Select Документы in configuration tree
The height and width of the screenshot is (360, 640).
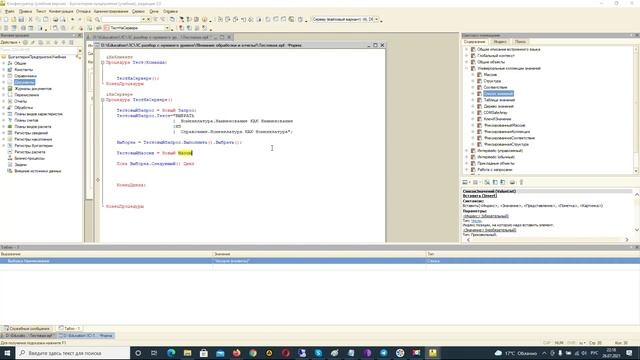click(x=24, y=82)
